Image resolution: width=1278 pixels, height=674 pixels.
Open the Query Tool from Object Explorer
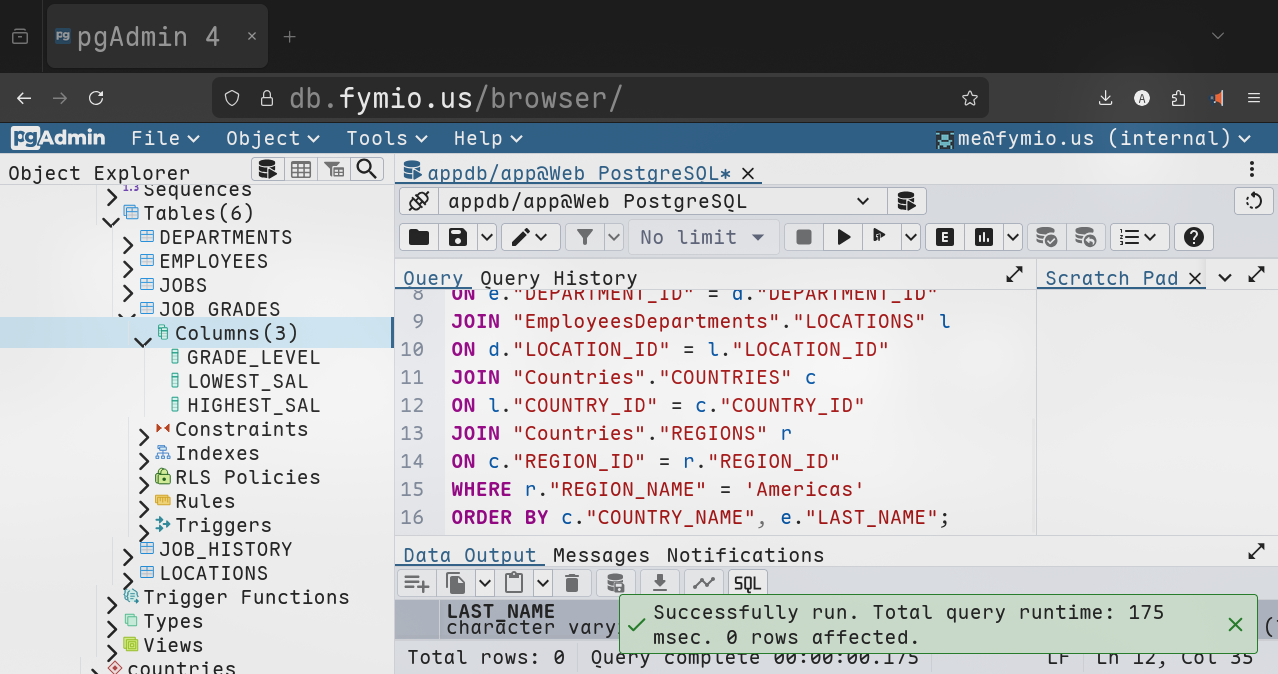[x=266, y=169]
